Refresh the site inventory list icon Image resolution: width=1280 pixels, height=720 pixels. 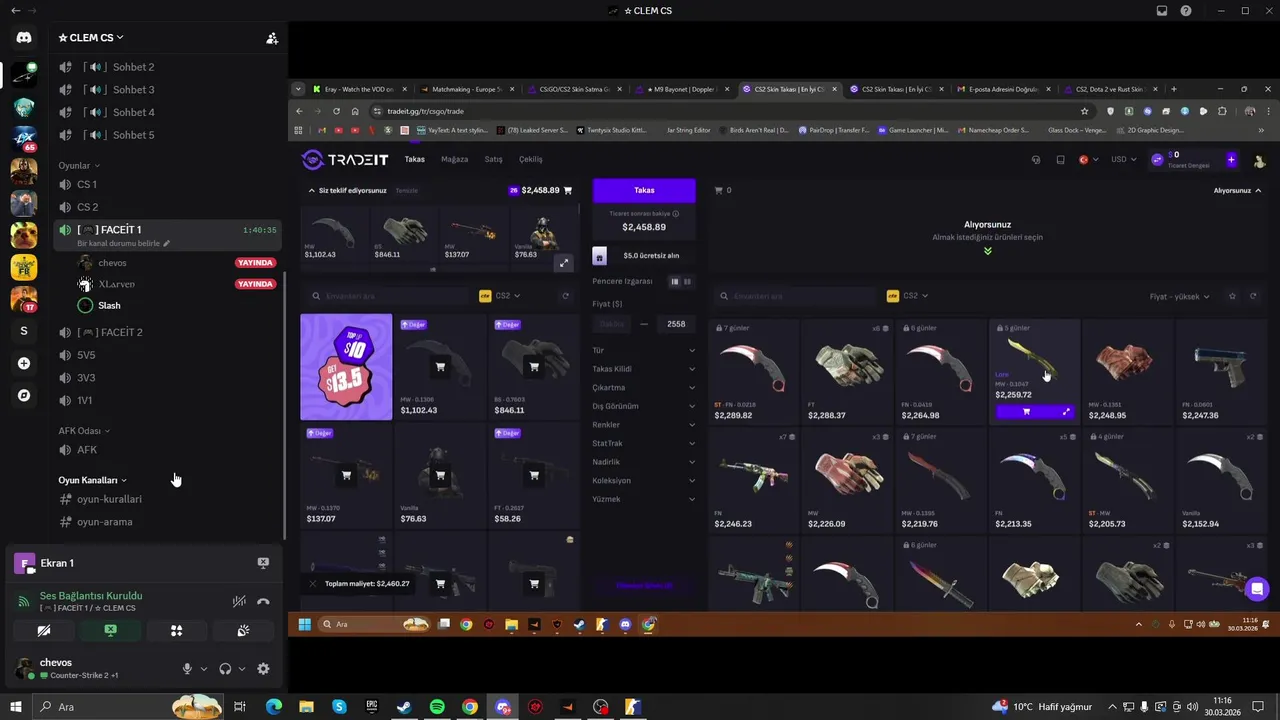tap(1251, 296)
